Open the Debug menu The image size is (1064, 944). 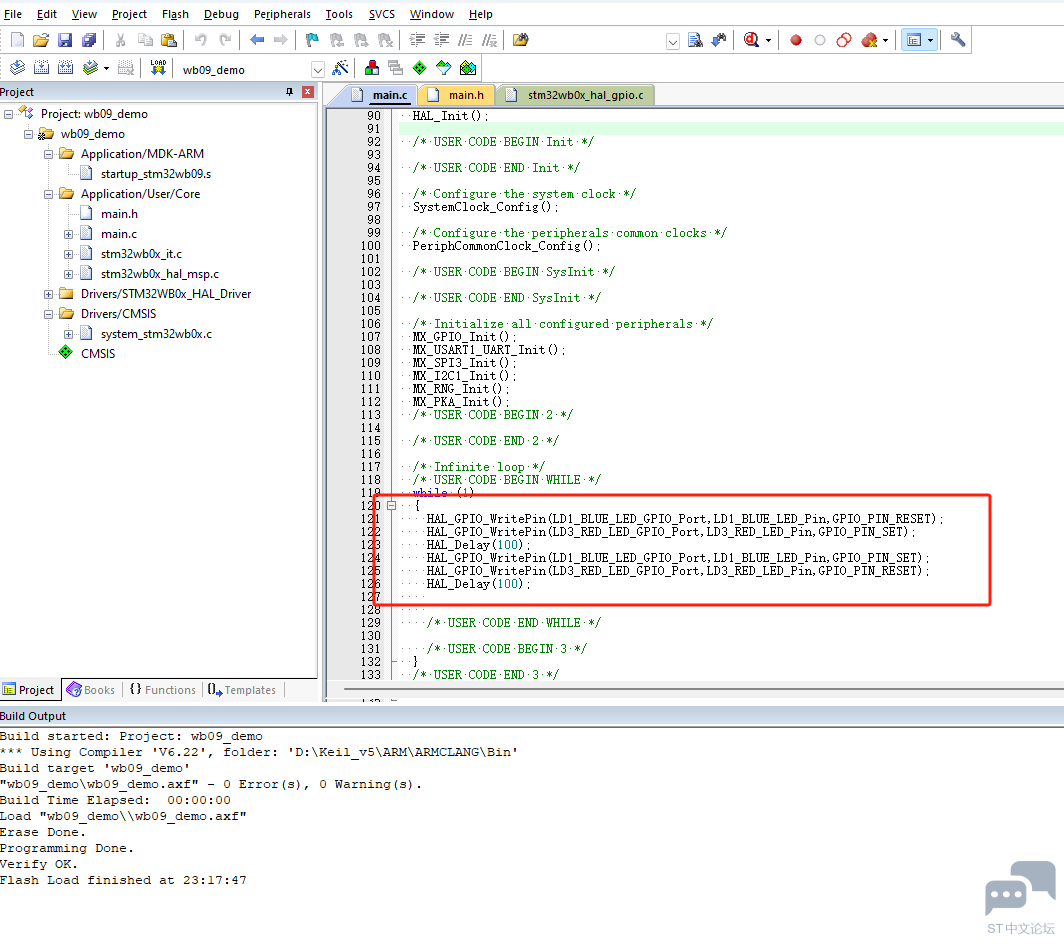tap(221, 14)
